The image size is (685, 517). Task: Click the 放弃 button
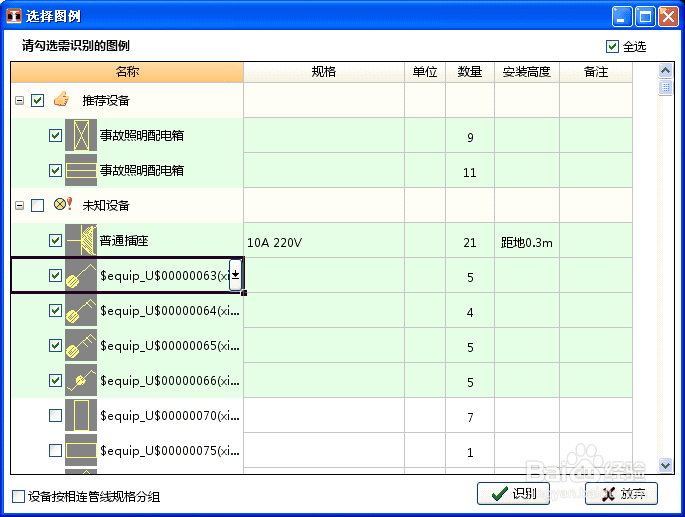(x=621, y=494)
